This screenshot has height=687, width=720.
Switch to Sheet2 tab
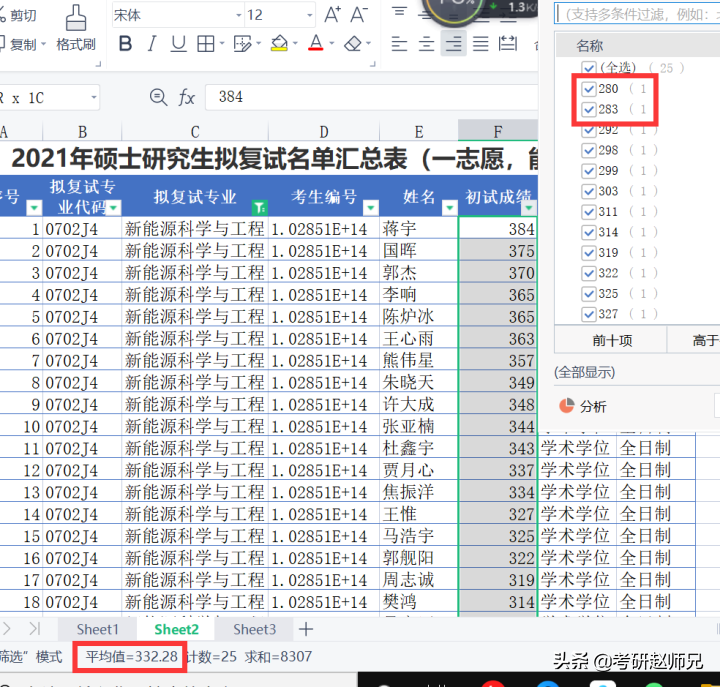pos(176,629)
